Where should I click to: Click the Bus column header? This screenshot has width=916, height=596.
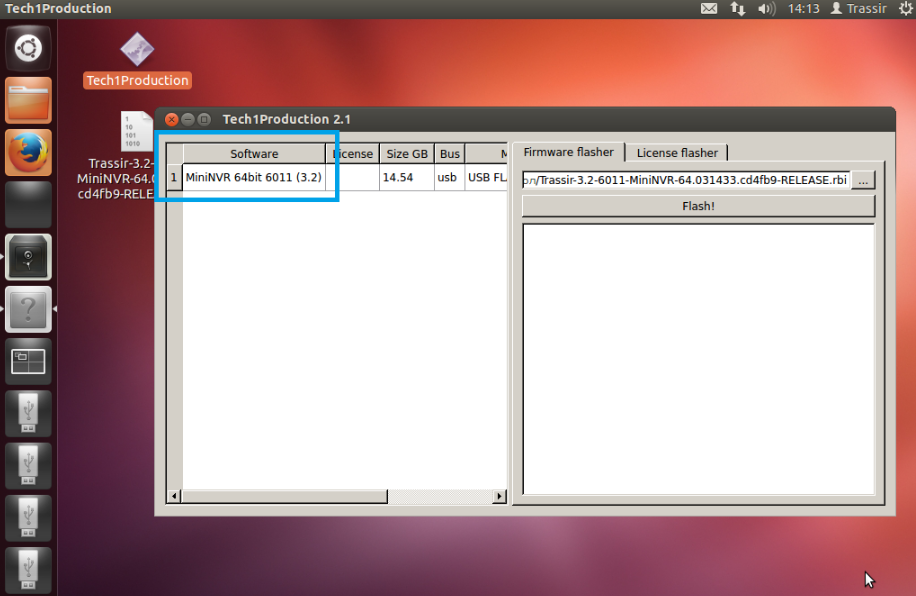(x=449, y=154)
